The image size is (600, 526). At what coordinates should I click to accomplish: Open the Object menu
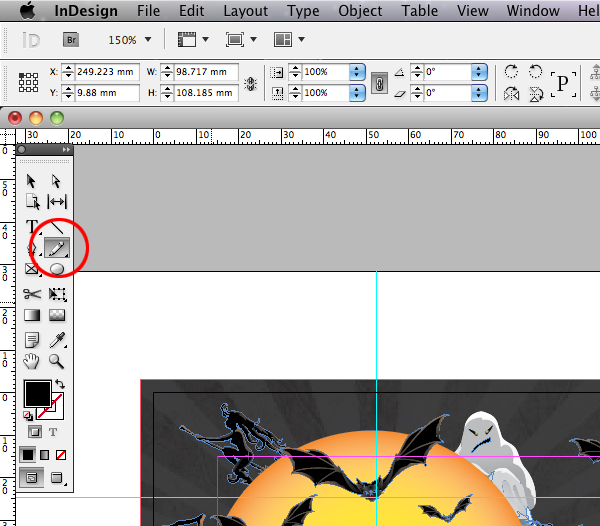360,11
